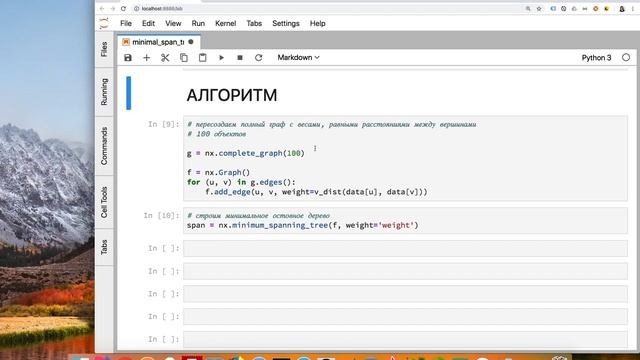
Task: Open the Tabs sidebar panel
Action: (104, 247)
